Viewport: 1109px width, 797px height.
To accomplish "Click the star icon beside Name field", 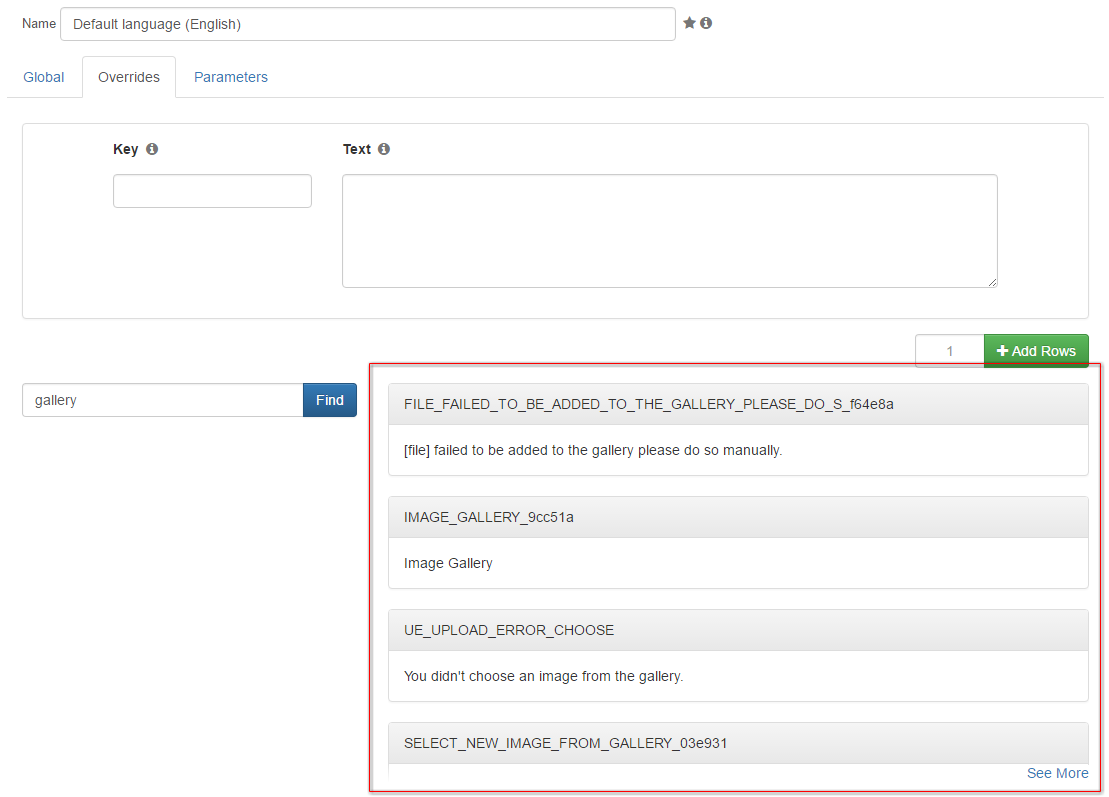I will (x=689, y=23).
